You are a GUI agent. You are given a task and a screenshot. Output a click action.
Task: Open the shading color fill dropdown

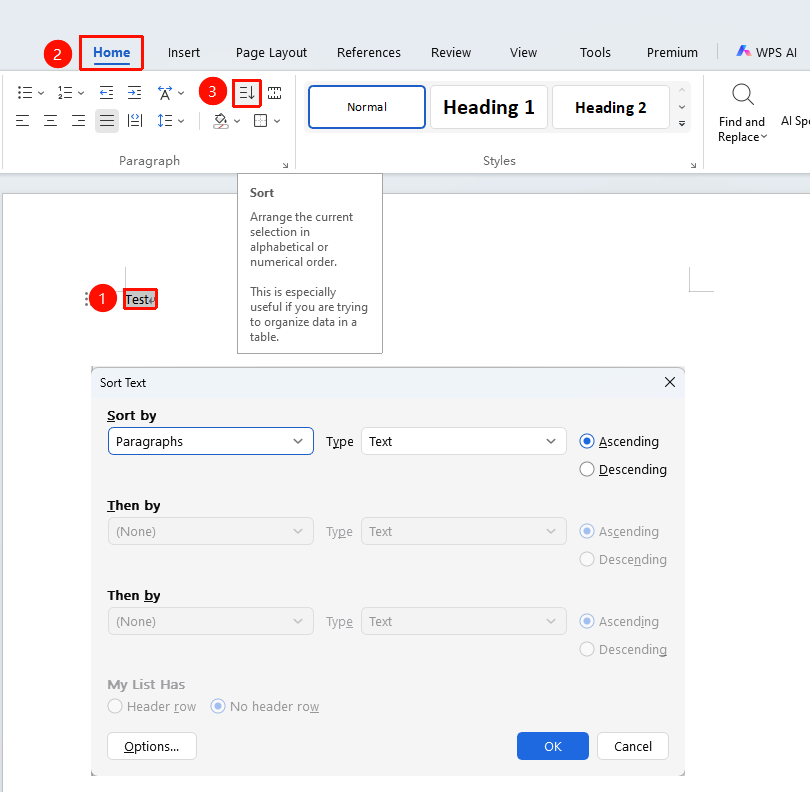tap(237, 121)
